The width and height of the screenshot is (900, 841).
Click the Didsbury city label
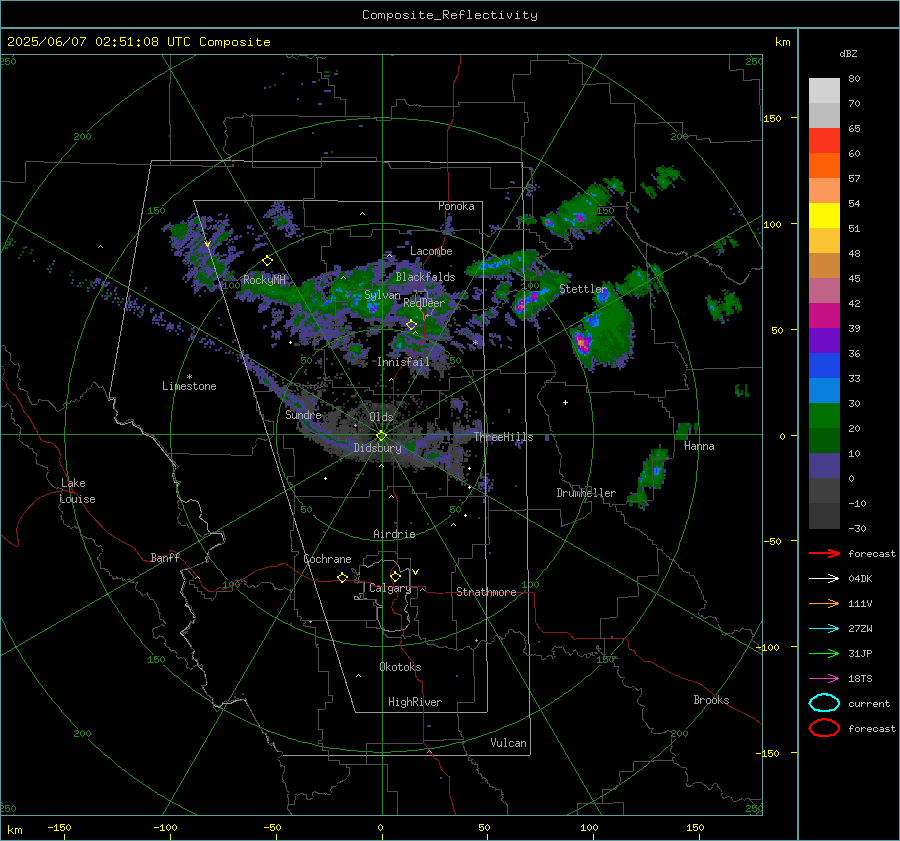(378, 448)
